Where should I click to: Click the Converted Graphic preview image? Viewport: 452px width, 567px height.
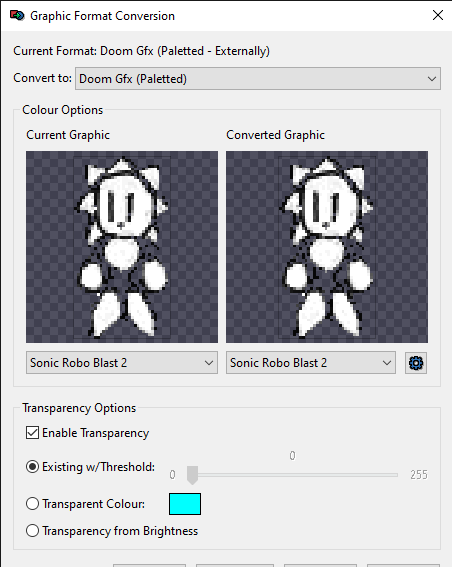pyautogui.click(x=327, y=247)
